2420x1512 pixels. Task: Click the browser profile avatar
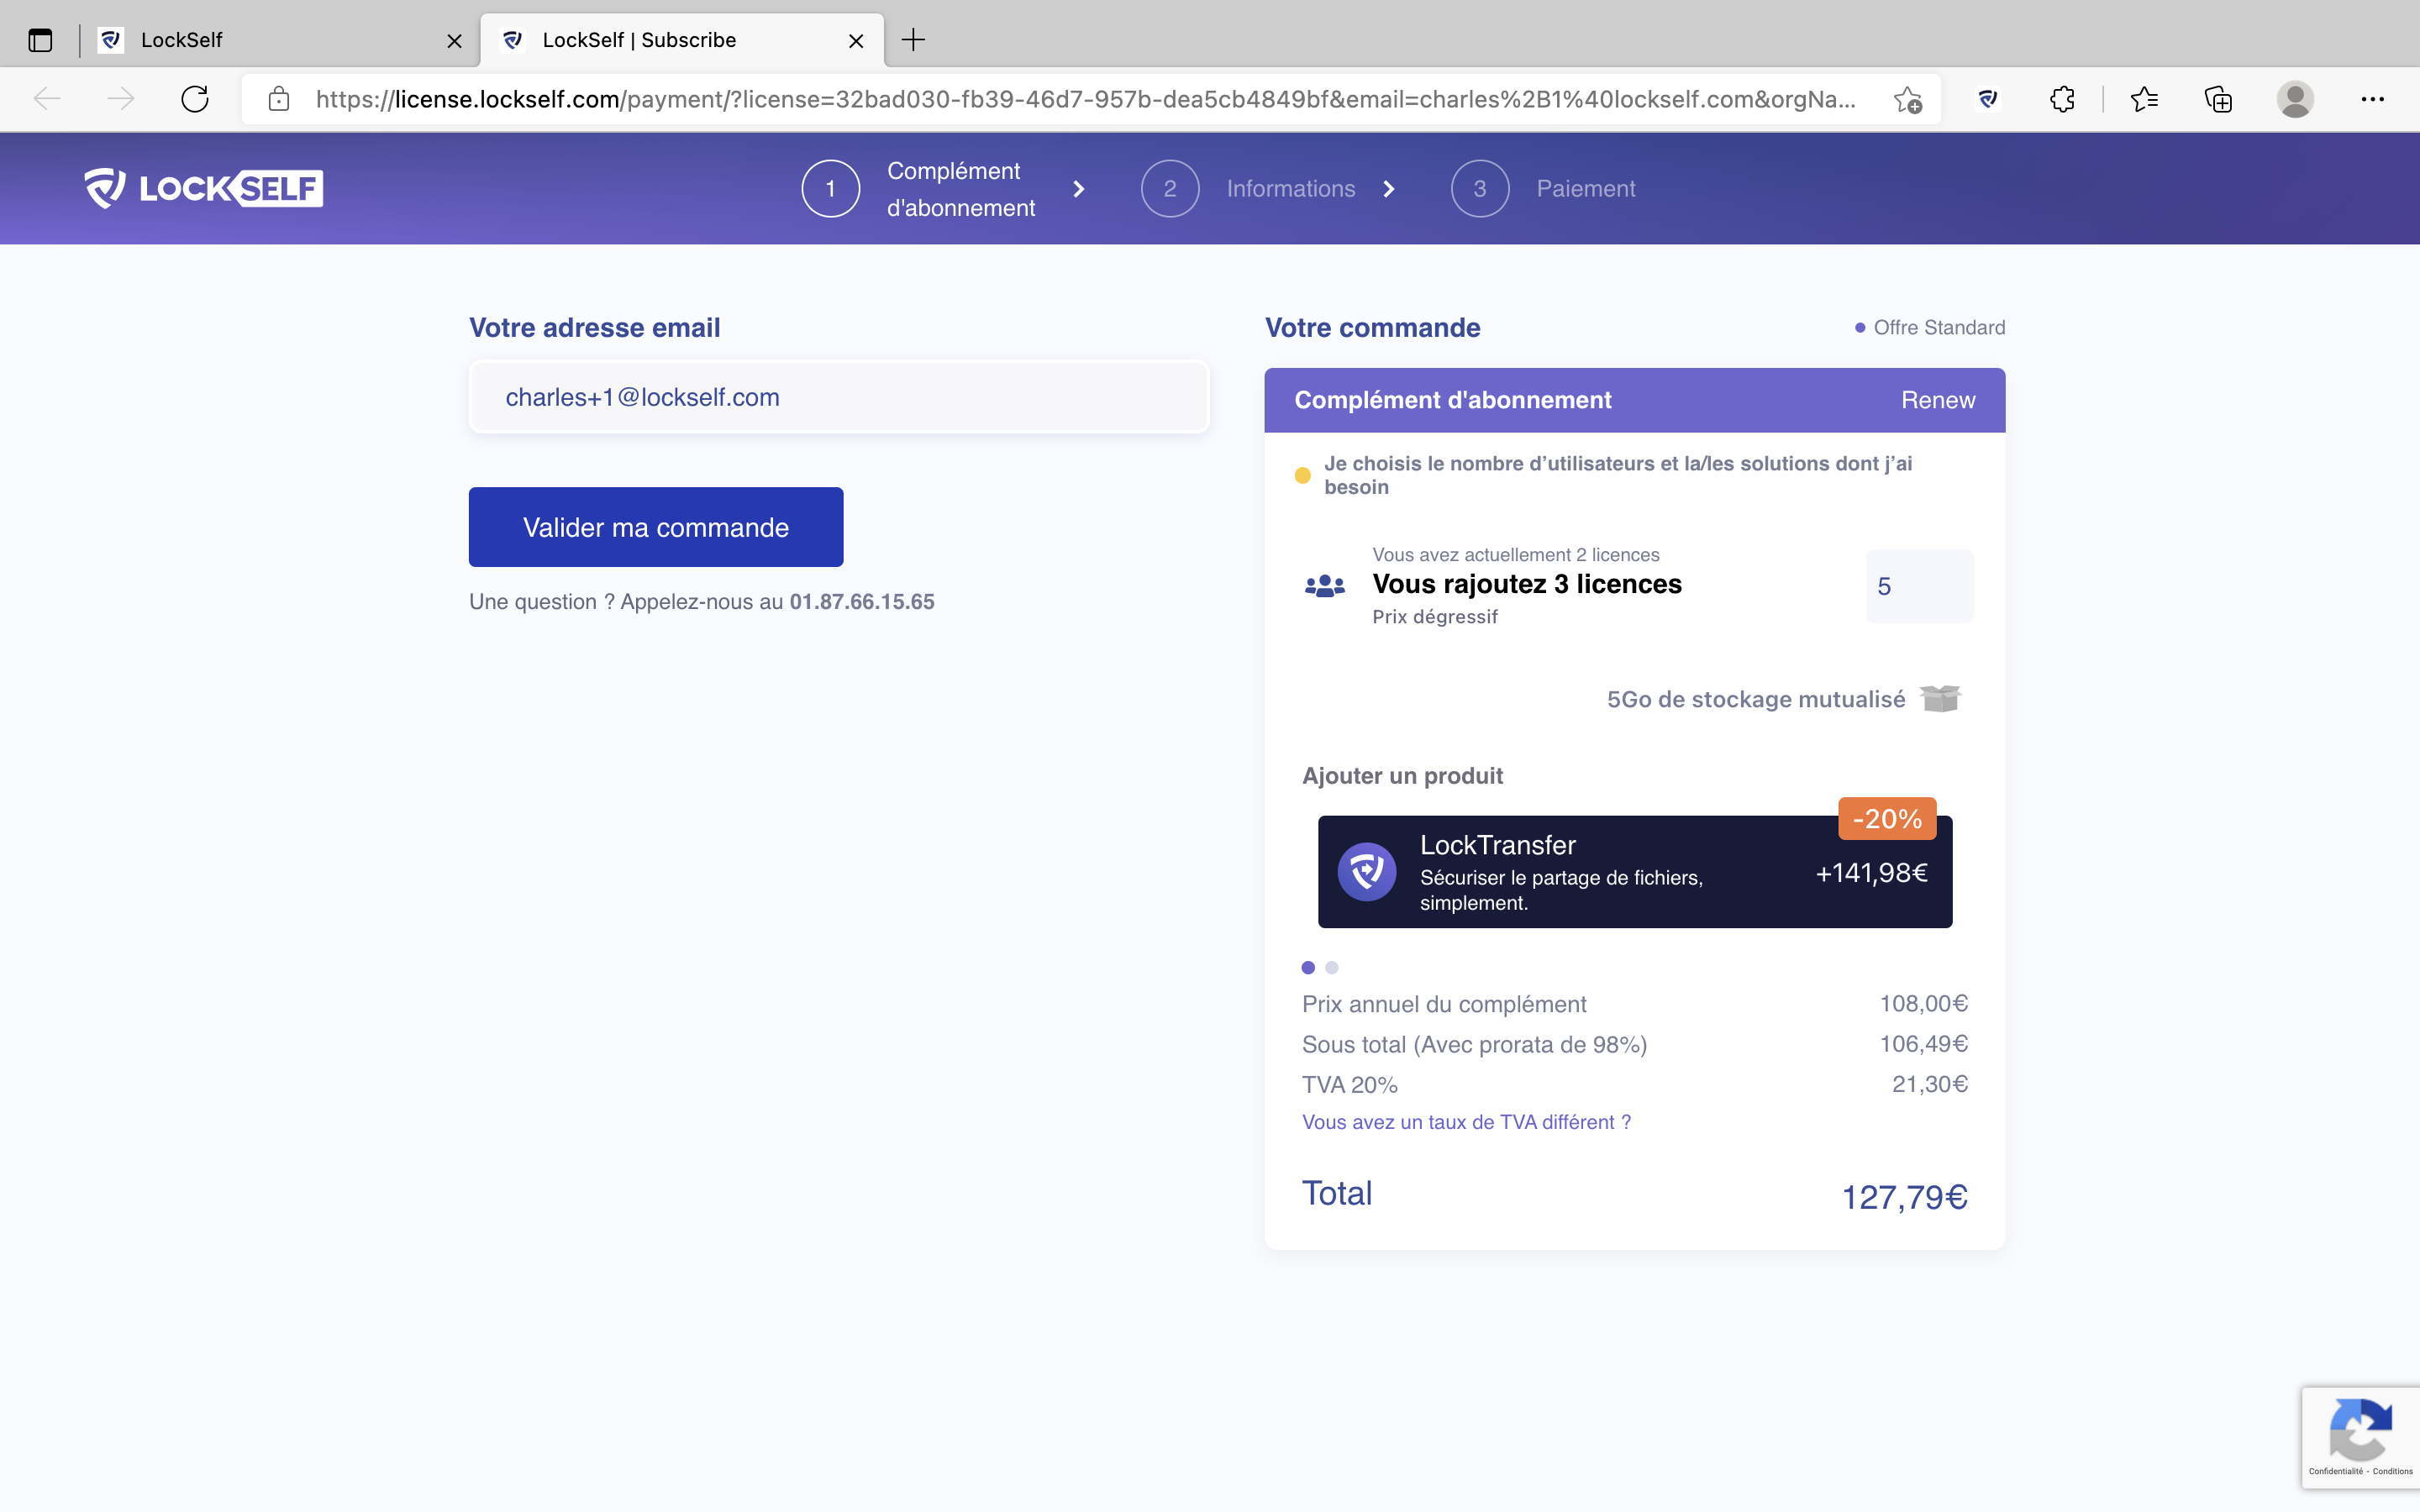[2295, 99]
